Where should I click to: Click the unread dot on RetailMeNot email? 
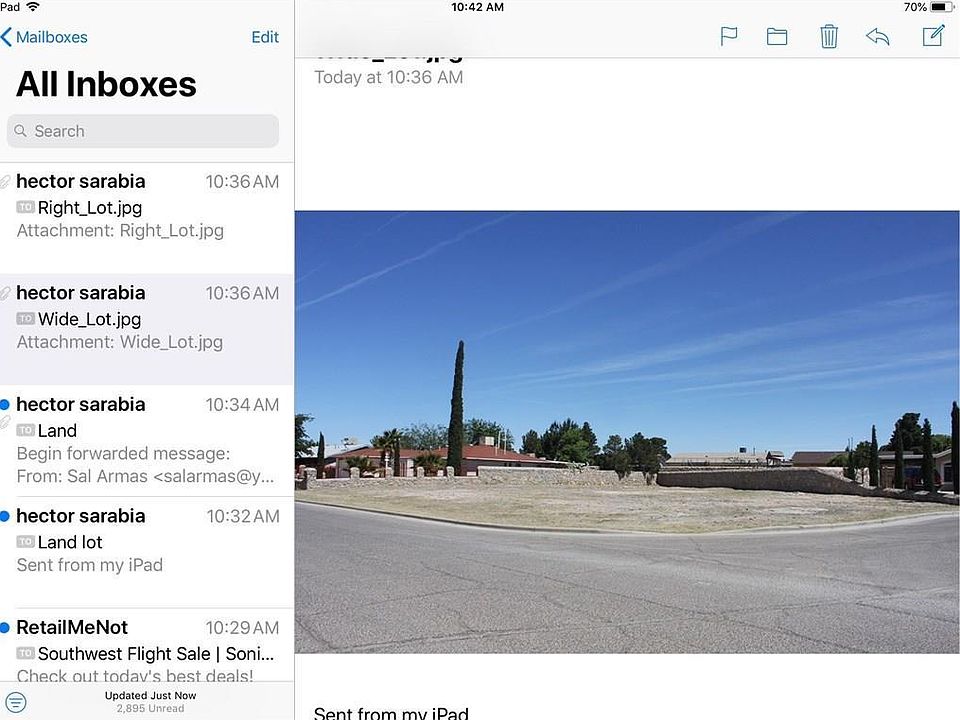(x=5, y=628)
